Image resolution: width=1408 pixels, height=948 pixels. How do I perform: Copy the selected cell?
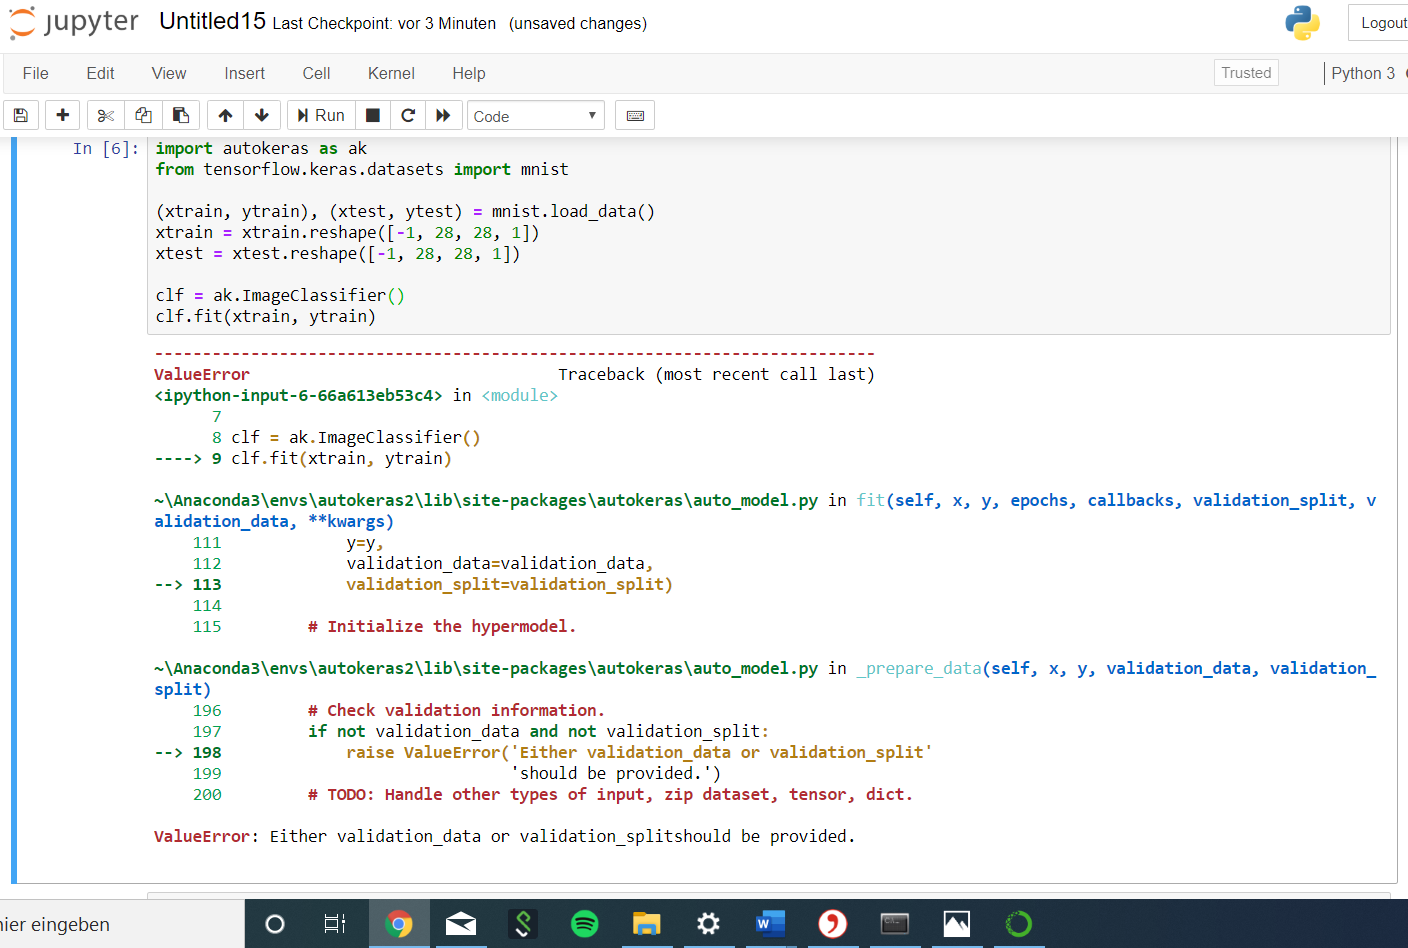coord(142,115)
